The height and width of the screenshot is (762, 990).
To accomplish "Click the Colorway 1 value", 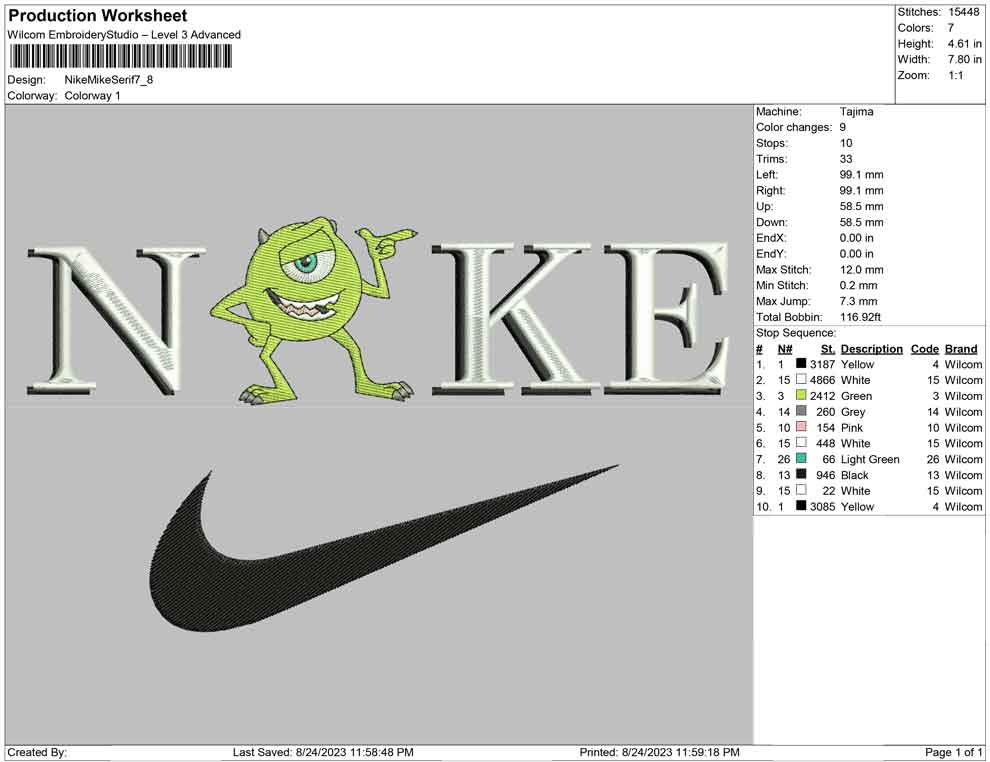I will [92, 95].
